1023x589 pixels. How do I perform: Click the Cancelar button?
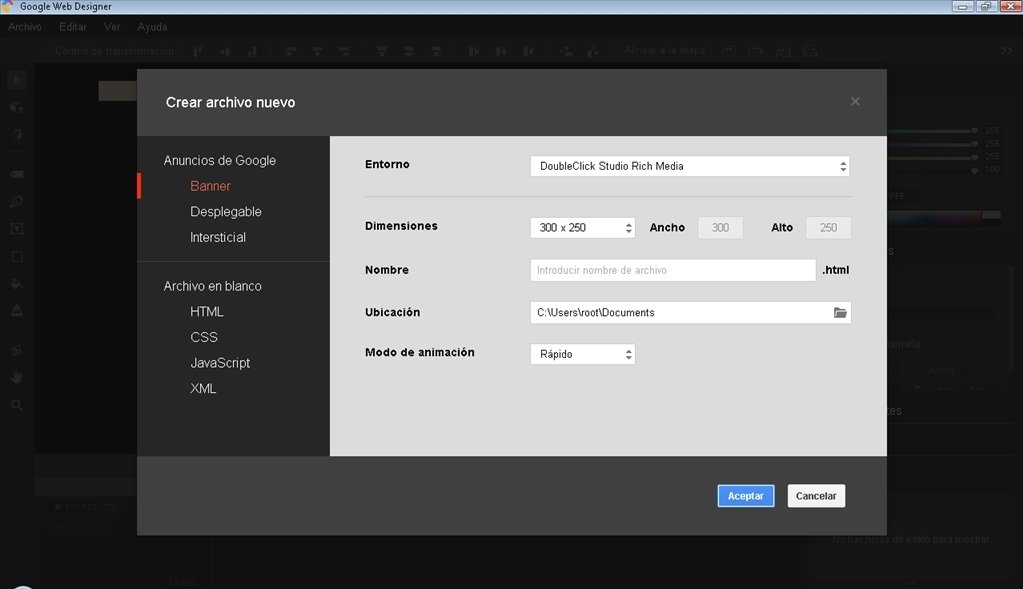[x=816, y=496]
